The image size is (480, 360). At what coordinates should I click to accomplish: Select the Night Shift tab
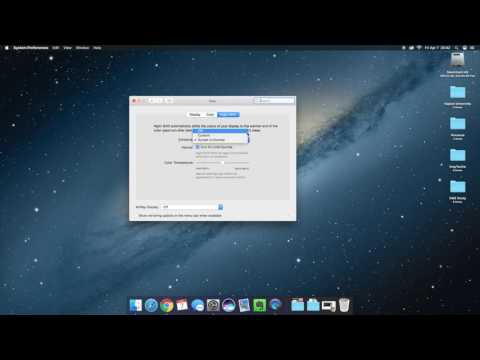[x=228, y=115]
